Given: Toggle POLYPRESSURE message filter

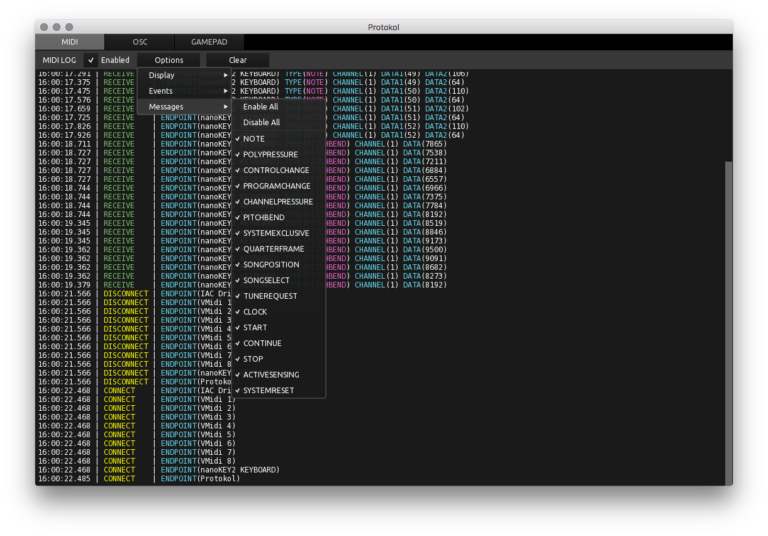Looking at the screenshot, I should tap(278, 154).
